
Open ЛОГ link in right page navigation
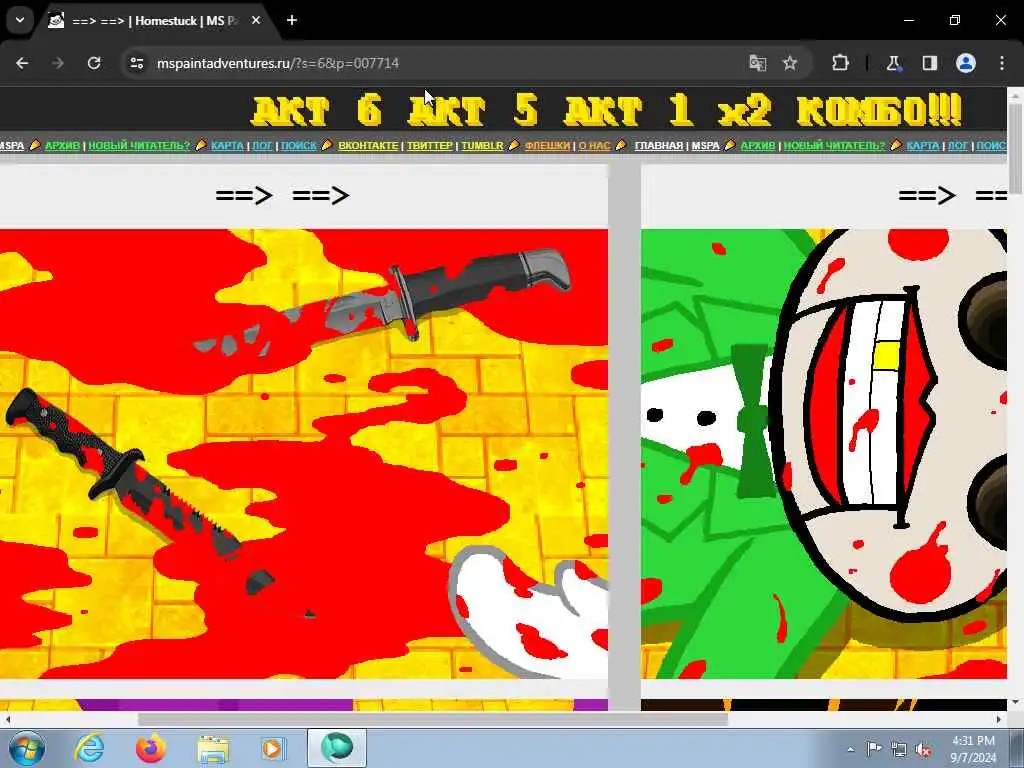coord(958,146)
